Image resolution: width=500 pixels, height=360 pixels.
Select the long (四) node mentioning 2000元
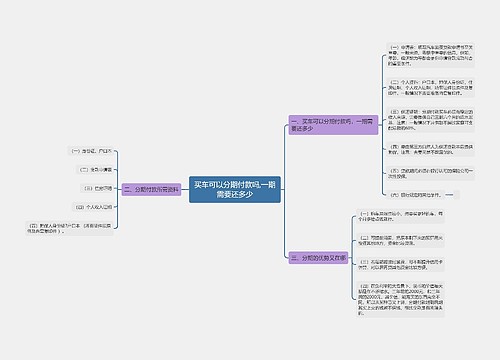pos(401,299)
